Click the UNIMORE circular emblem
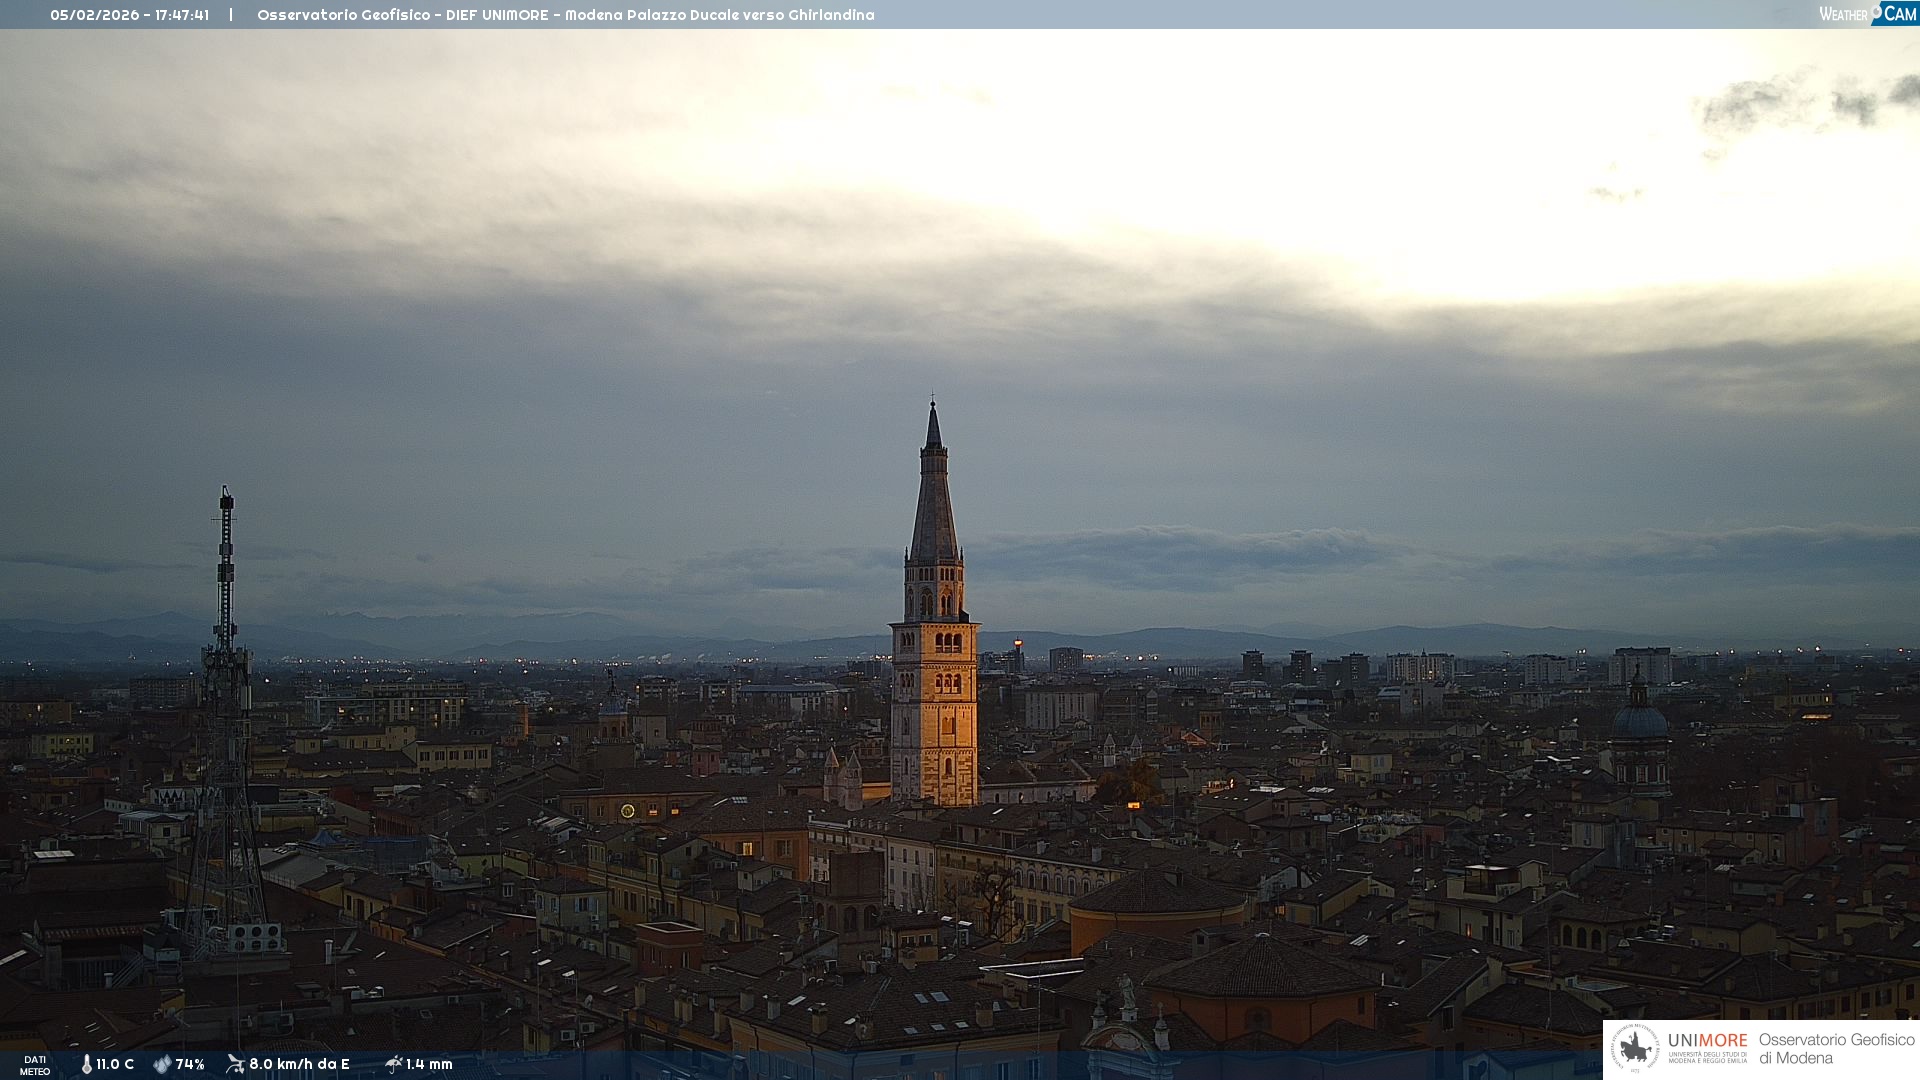The width and height of the screenshot is (1920, 1080). [x=1635, y=1049]
